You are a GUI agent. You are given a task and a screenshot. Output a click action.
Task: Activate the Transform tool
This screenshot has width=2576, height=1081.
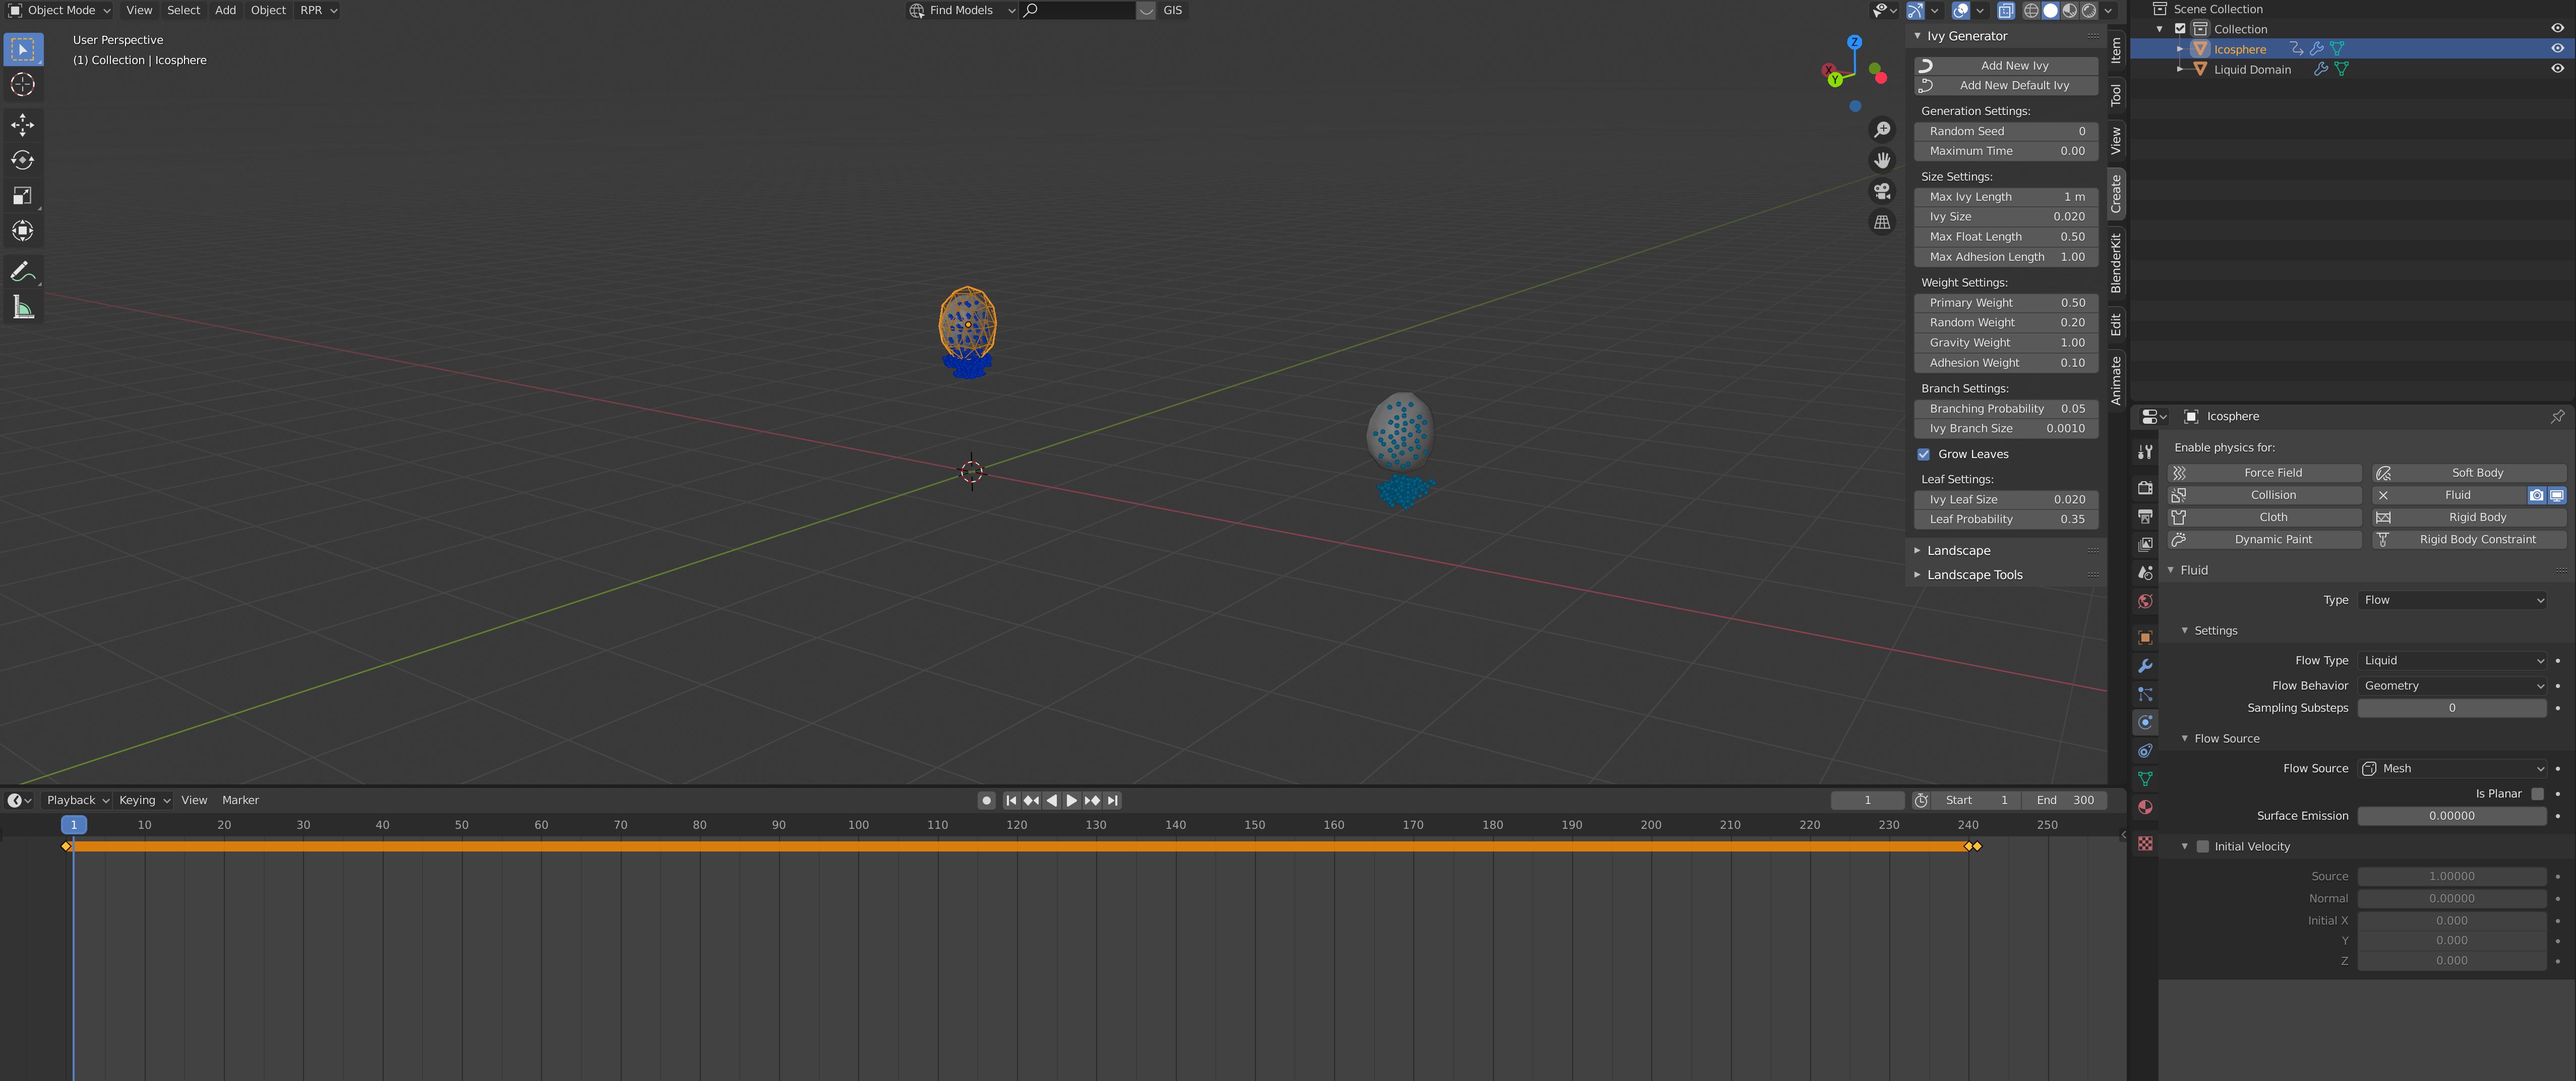(x=22, y=231)
